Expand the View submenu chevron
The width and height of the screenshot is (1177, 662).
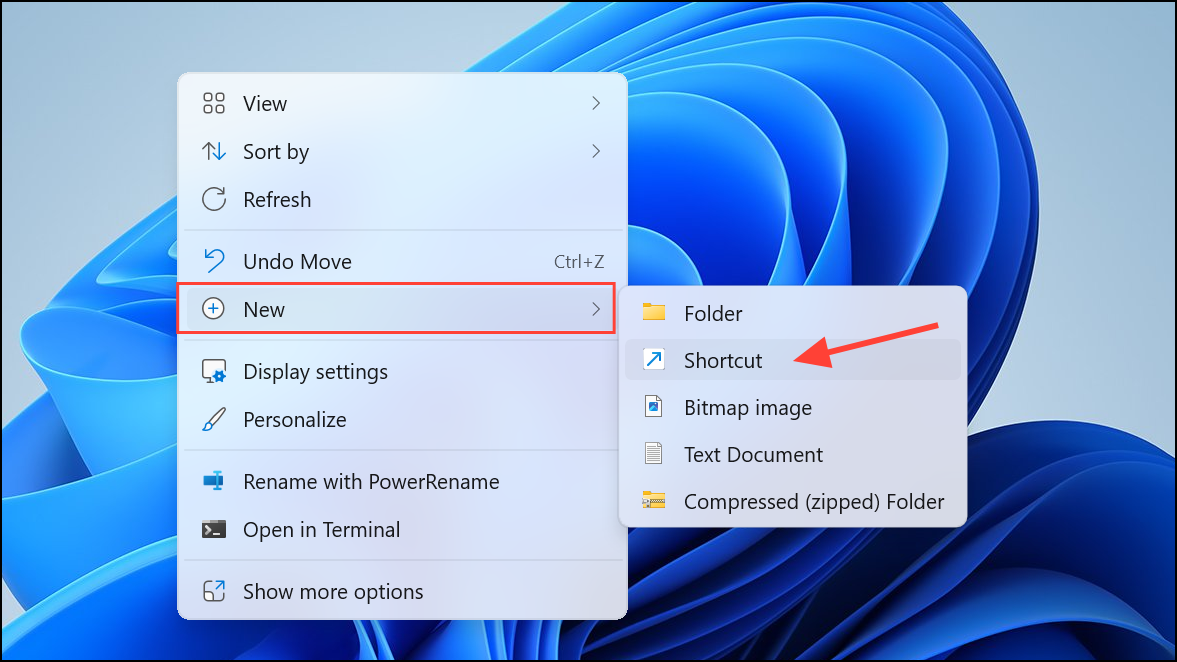[596, 103]
